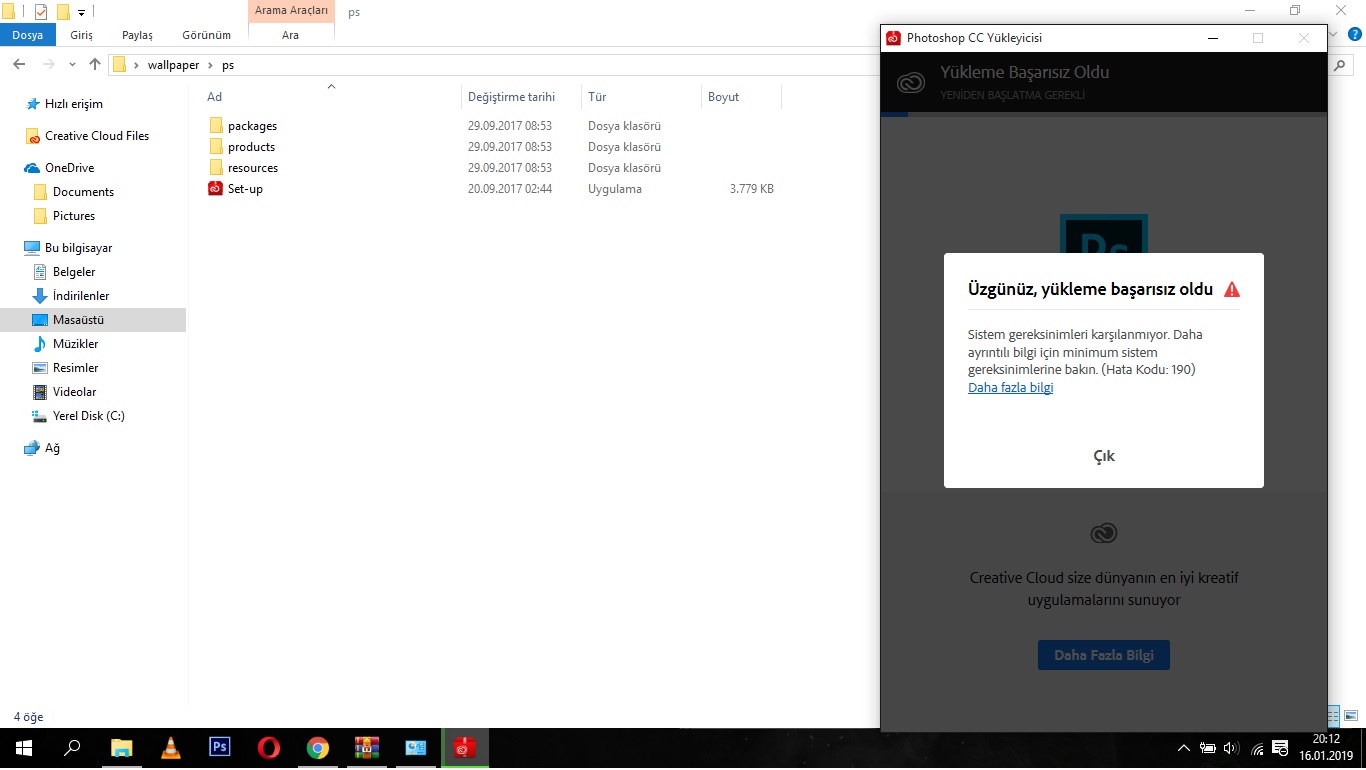1366x770 pixels.
Task: Expand the wallpaper breadcrumb chevron
Action: coord(211,65)
